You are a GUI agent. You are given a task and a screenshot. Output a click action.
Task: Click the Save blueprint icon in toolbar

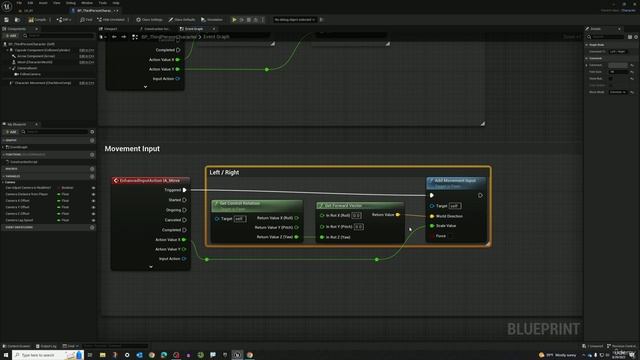pyautogui.click(x=7, y=20)
